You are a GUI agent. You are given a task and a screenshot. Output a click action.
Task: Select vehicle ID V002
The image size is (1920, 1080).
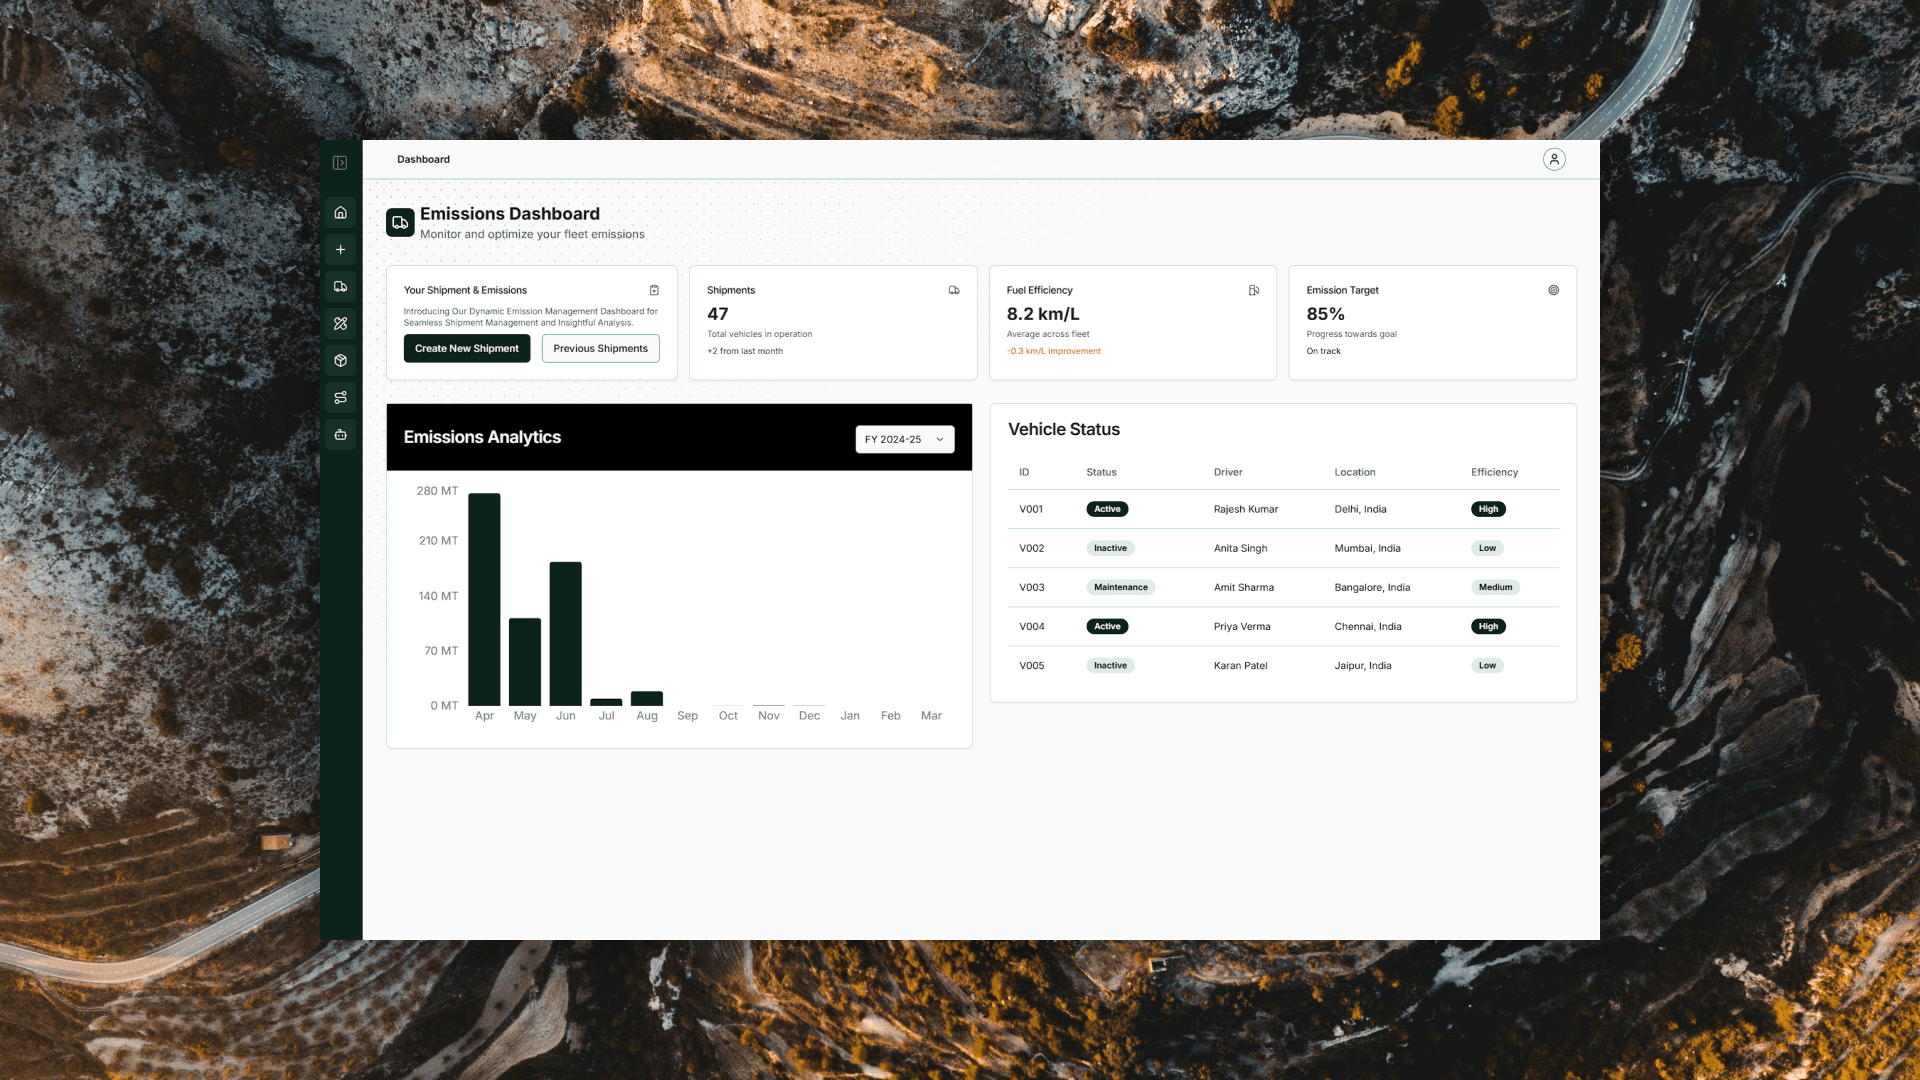point(1031,548)
